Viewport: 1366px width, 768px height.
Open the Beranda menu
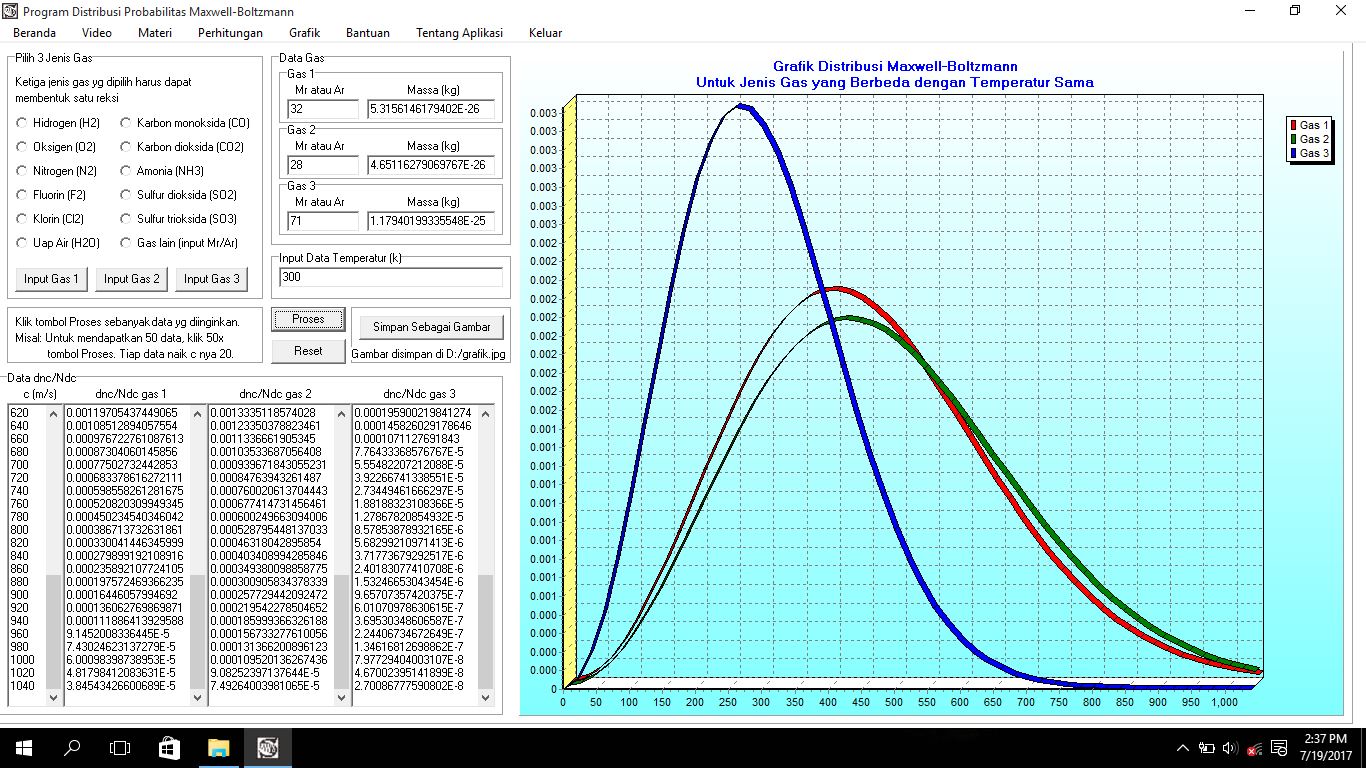coord(34,33)
